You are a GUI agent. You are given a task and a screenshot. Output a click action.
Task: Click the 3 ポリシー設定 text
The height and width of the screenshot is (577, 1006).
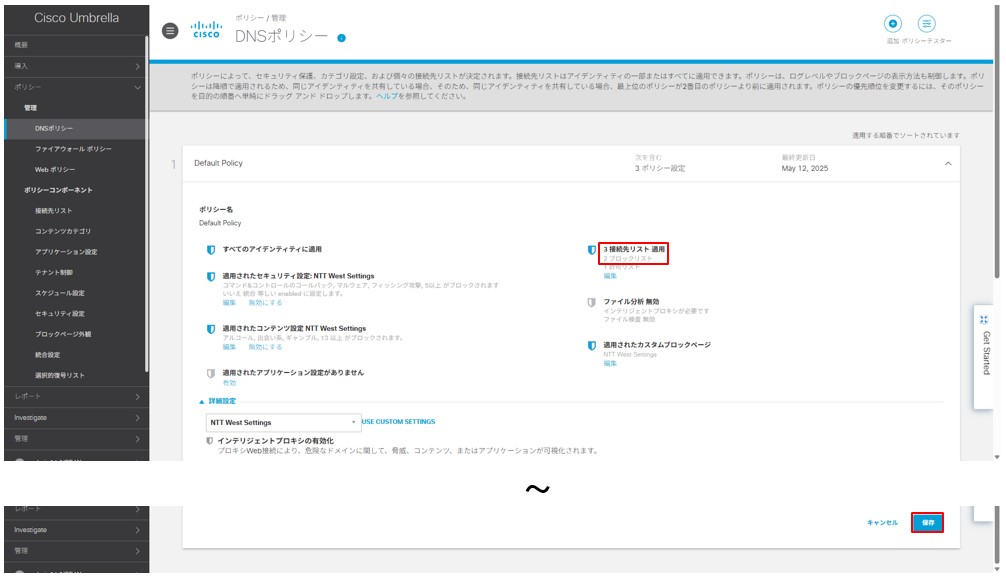(660, 168)
